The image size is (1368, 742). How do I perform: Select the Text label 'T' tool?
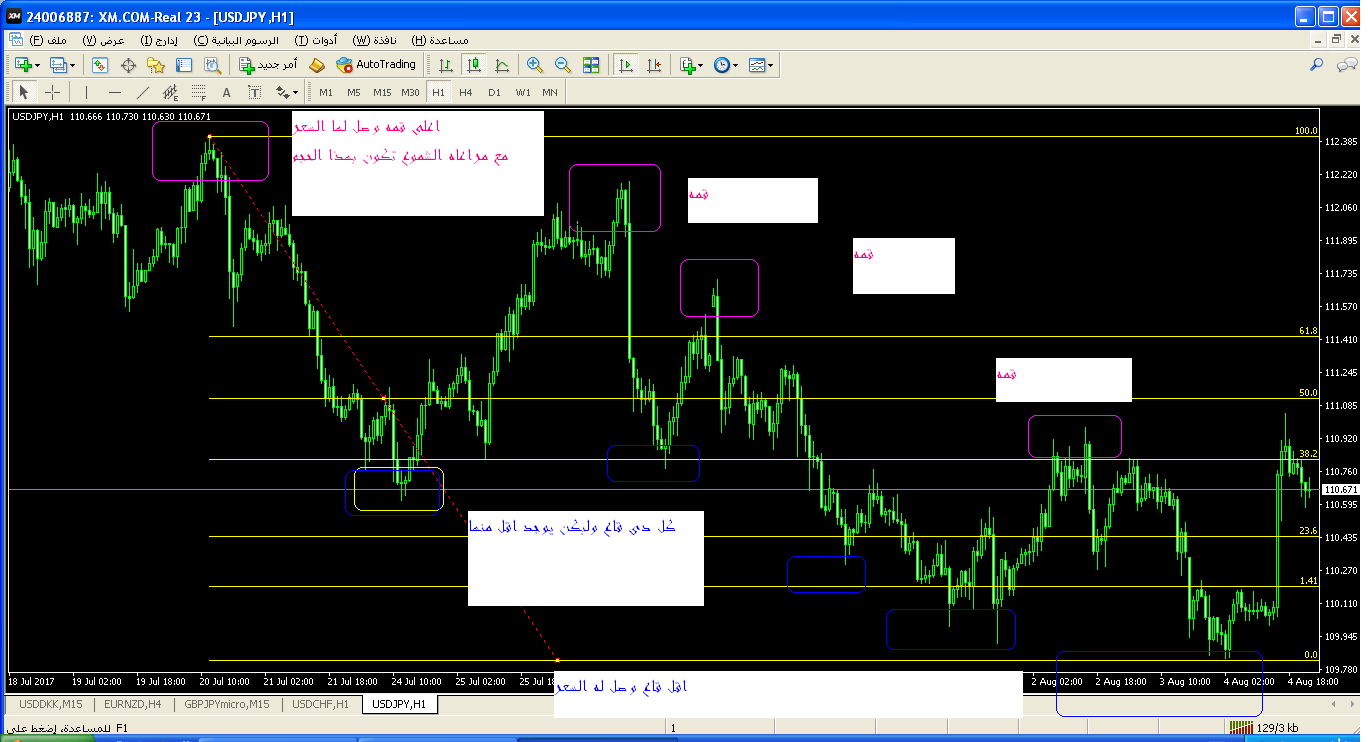254,92
